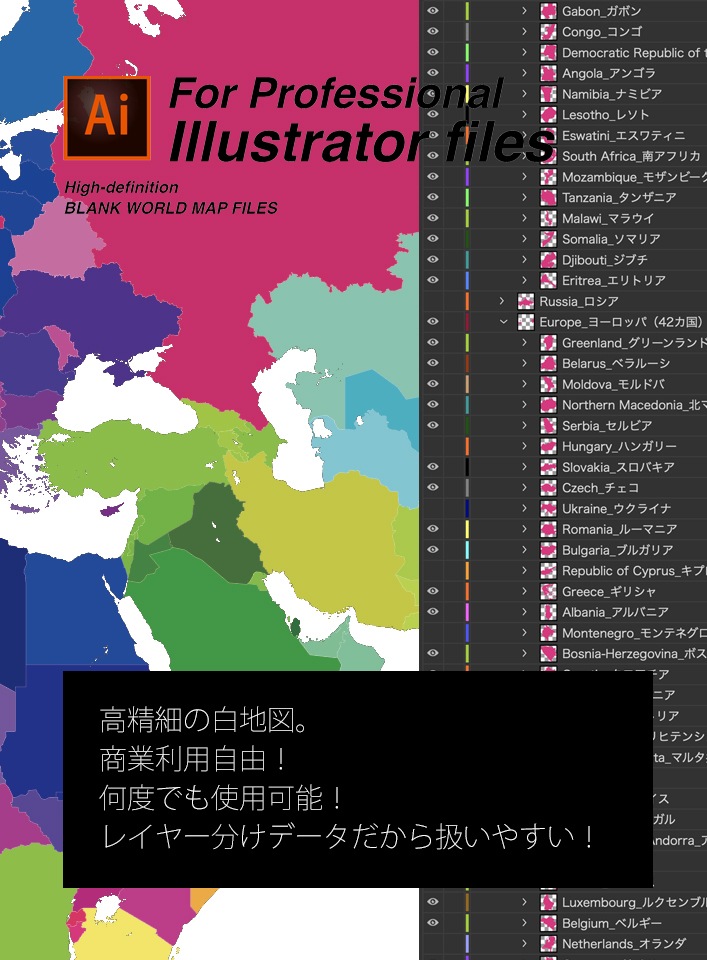
Task: Select the Angola_アンゴラ layer name
Action: pyautogui.click(x=608, y=73)
